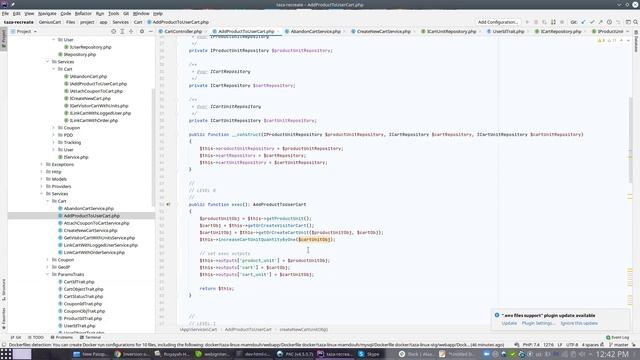640x360 pixels.
Task: Click the Add Configuration button
Action: [x=498, y=22]
